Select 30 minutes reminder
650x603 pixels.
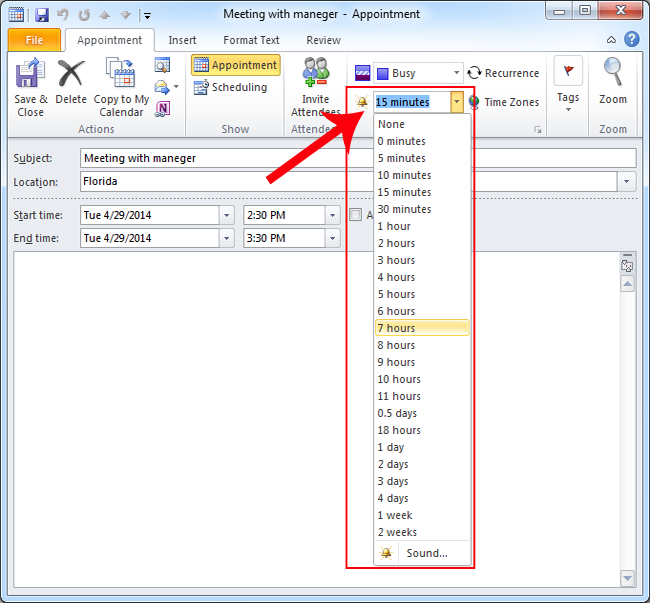point(422,209)
